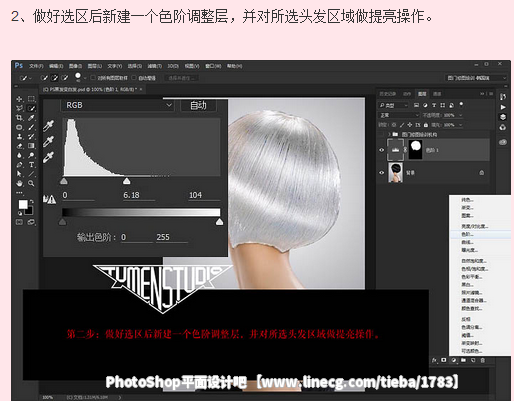Click the clipping warning icon in Levels

49,199
